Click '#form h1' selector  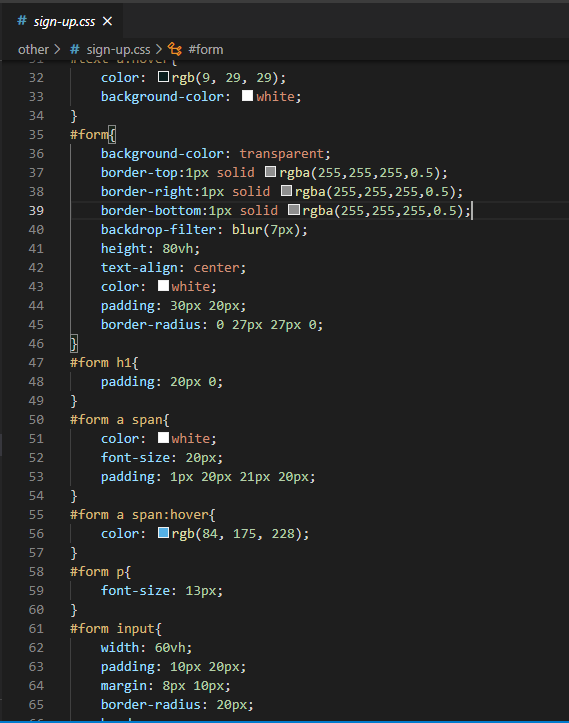pyautogui.click(x=101, y=362)
